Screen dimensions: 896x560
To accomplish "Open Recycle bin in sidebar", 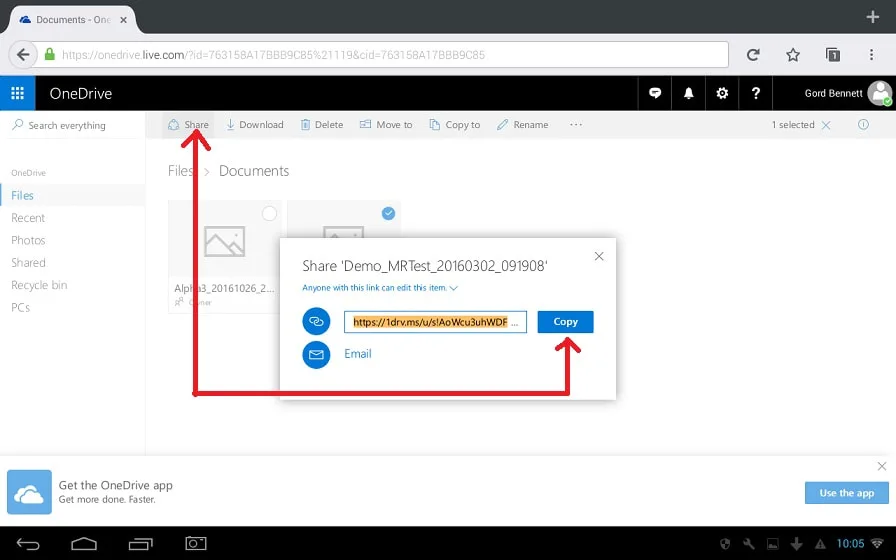I will 39,285.
